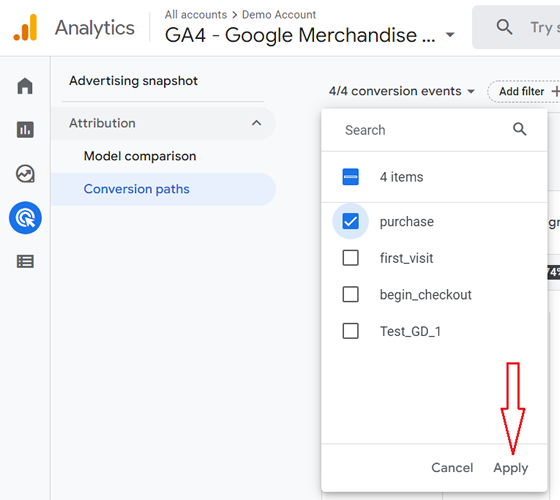Viewport: 560px width, 500px height.
Task: Open the 4/4 conversion events dropdown
Action: pyautogui.click(x=402, y=91)
